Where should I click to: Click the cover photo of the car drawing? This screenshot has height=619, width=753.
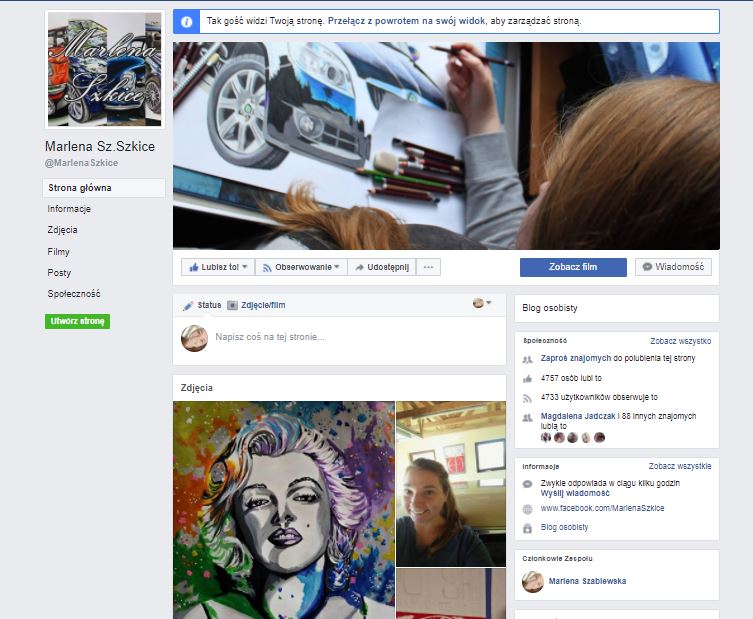(446, 146)
